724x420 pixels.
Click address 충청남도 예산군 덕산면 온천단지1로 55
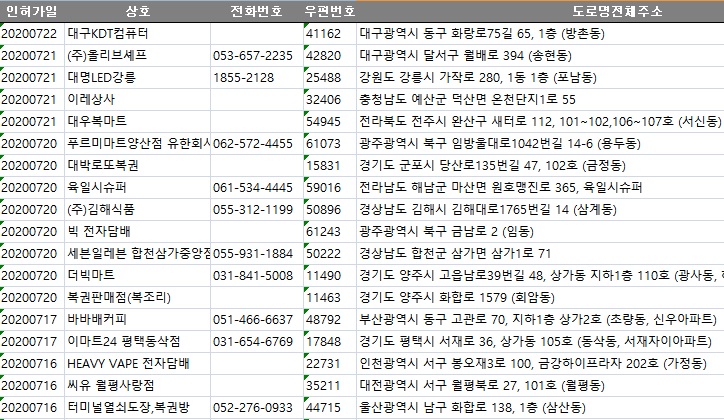click(467, 100)
